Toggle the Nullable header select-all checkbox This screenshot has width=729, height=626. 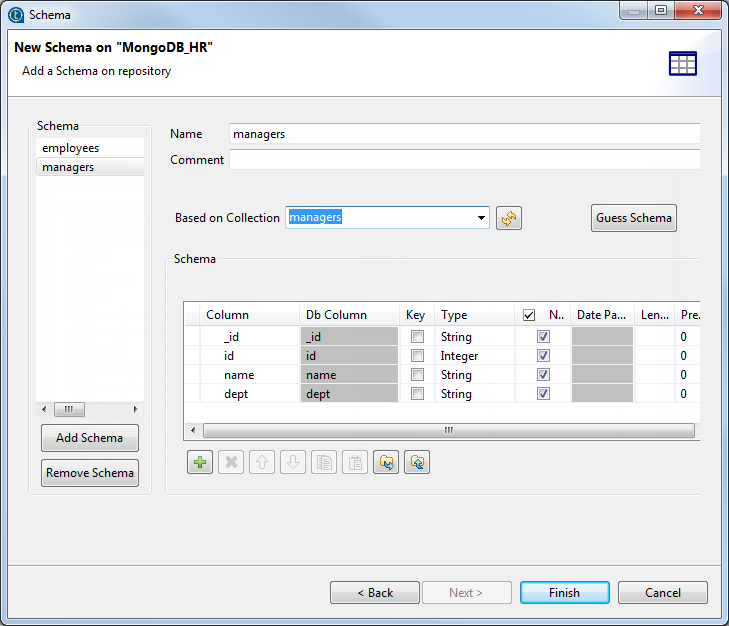pos(529,315)
